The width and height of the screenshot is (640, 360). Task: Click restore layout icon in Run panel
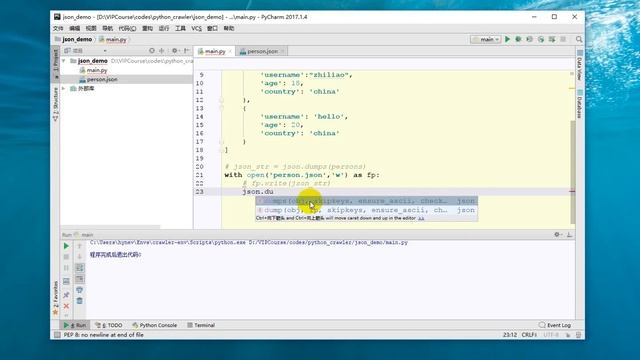[x=66, y=282]
